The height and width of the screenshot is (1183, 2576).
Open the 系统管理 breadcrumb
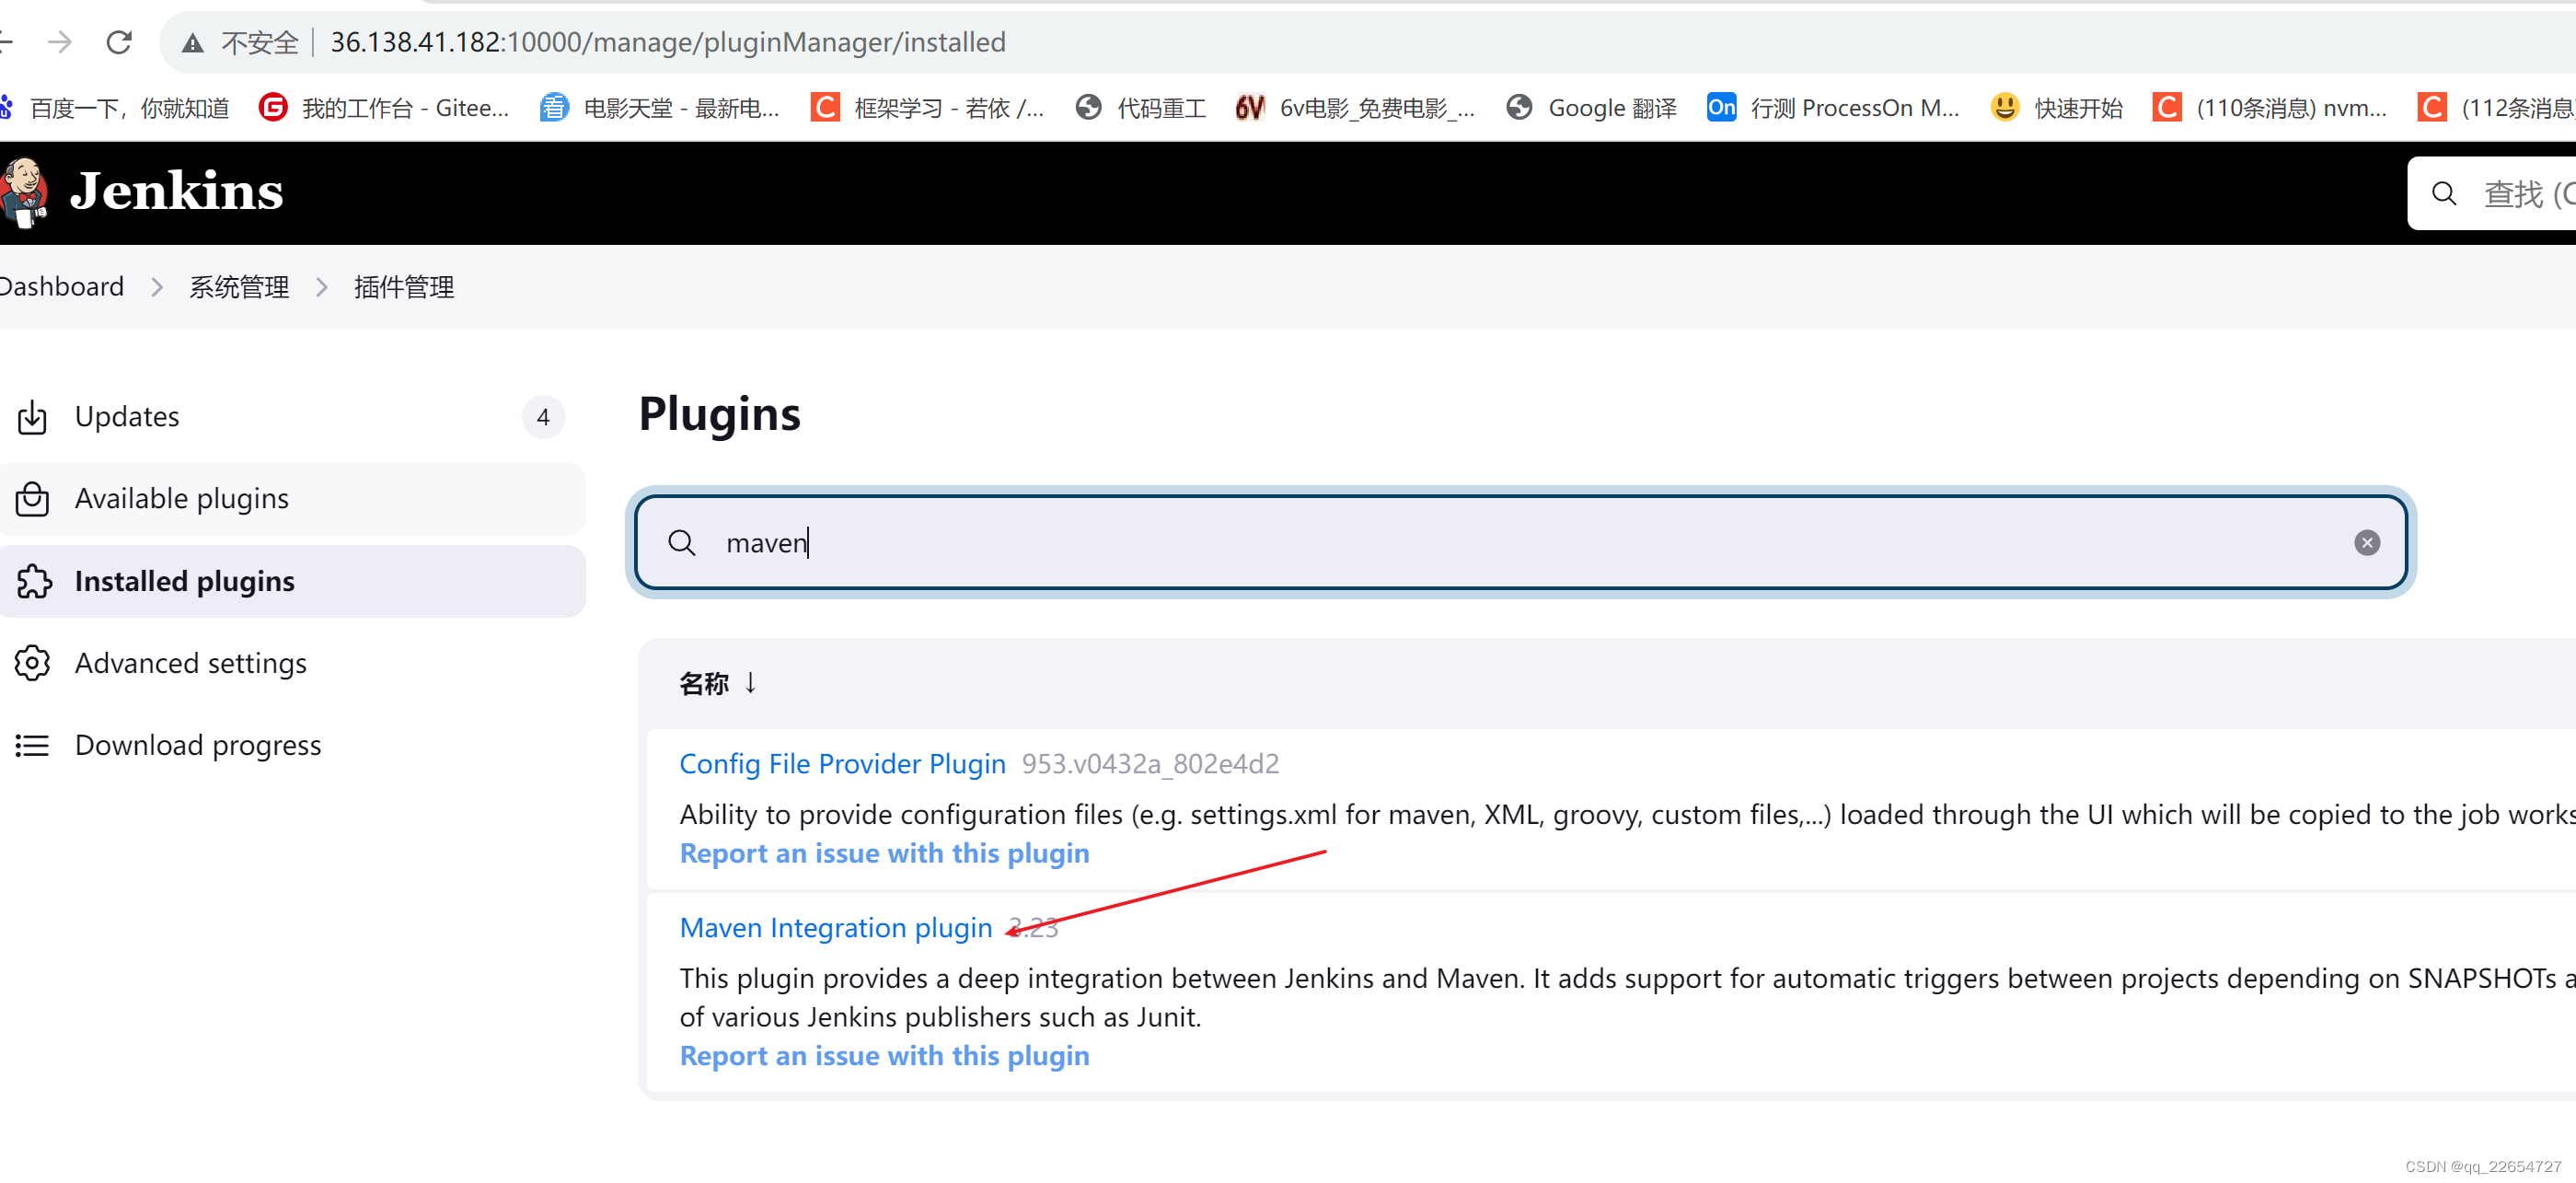239,287
